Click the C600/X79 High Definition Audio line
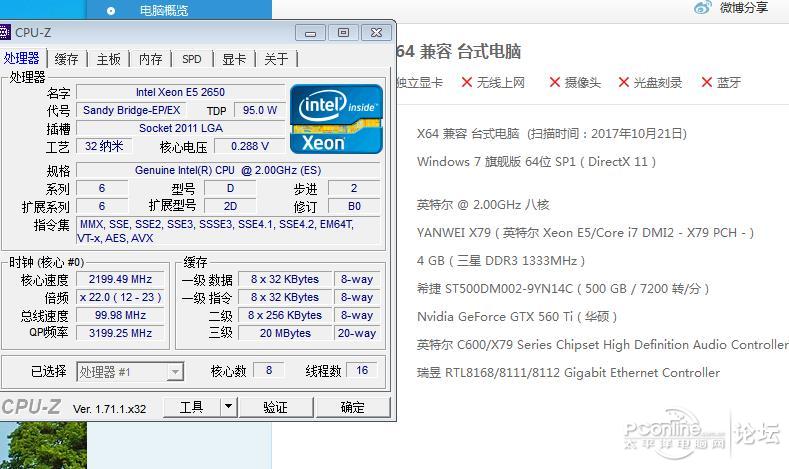The height and width of the screenshot is (469, 789). [x=603, y=345]
